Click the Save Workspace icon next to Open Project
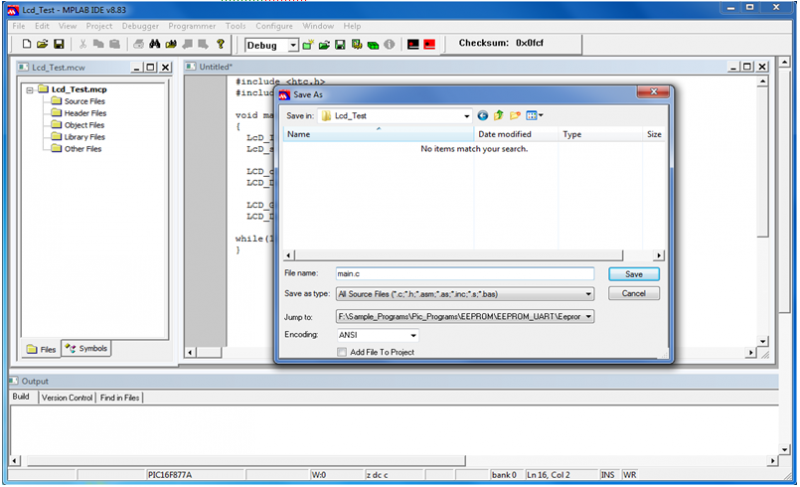Viewport: 800px width, 487px height. tap(340, 45)
